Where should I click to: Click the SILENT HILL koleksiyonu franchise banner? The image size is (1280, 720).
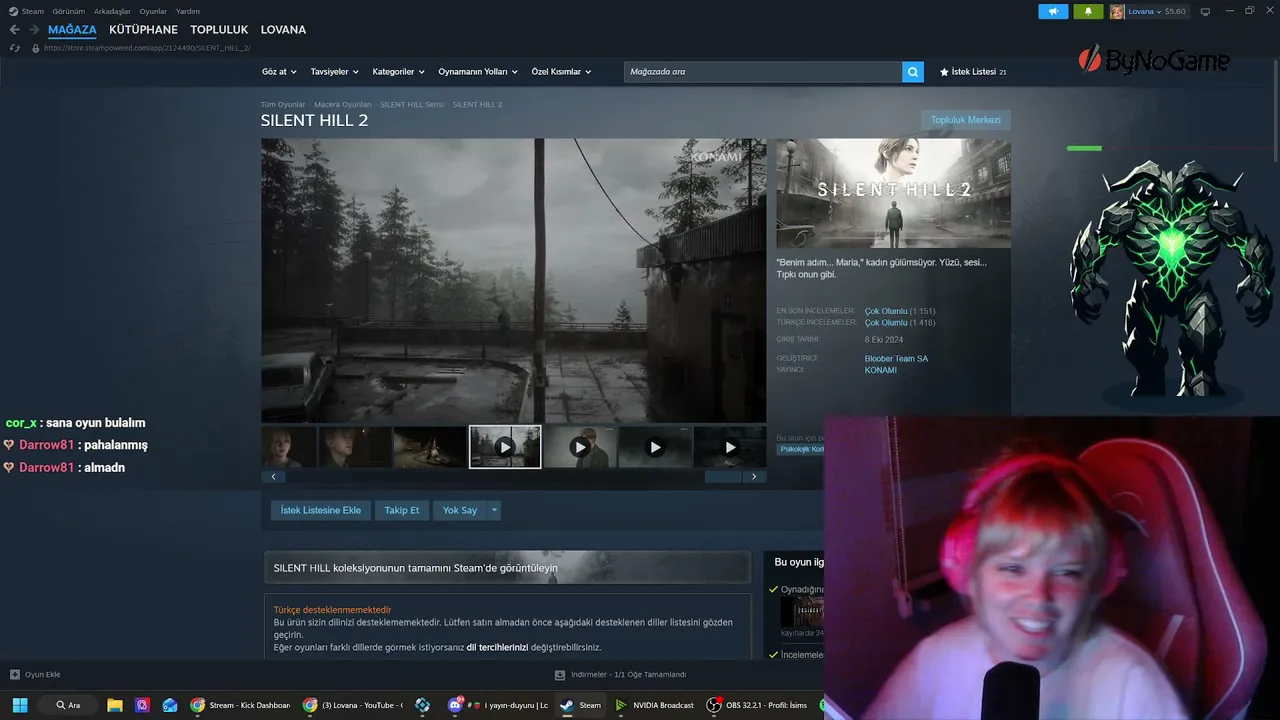coord(507,567)
